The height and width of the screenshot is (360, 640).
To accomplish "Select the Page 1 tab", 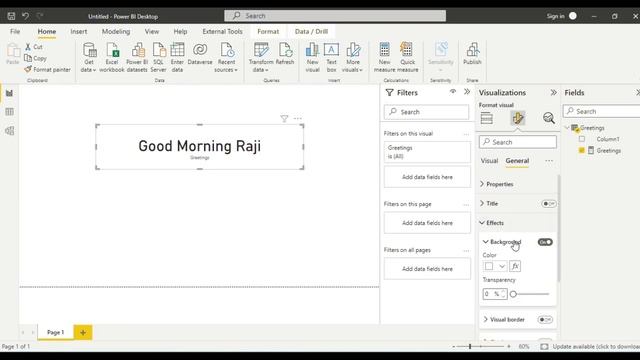I will [56, 332].
